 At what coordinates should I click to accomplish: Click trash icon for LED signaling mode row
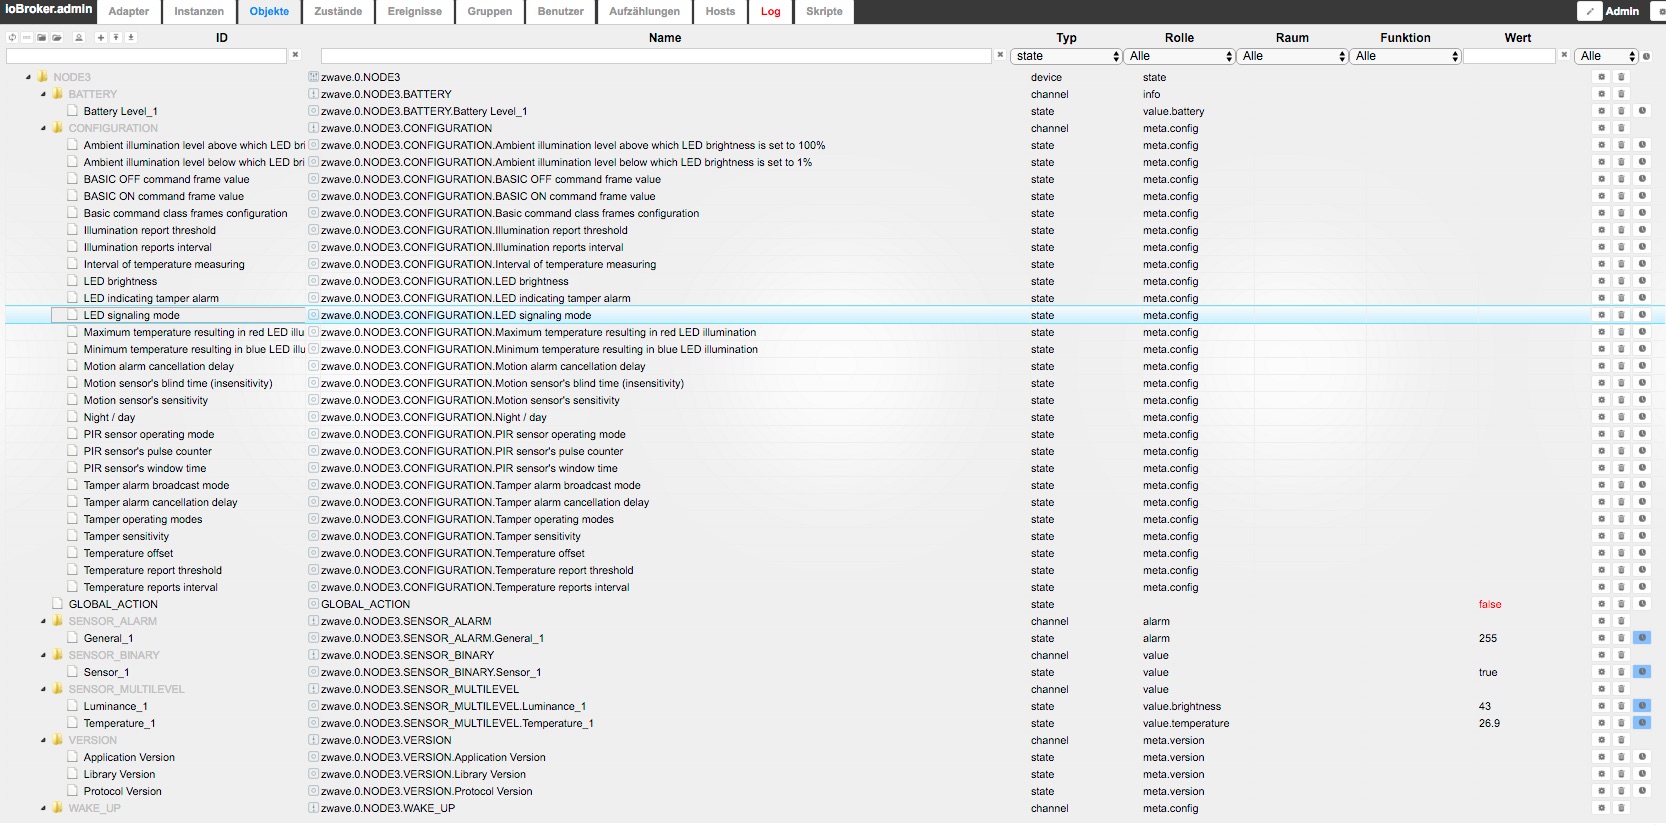(1621, 315)
